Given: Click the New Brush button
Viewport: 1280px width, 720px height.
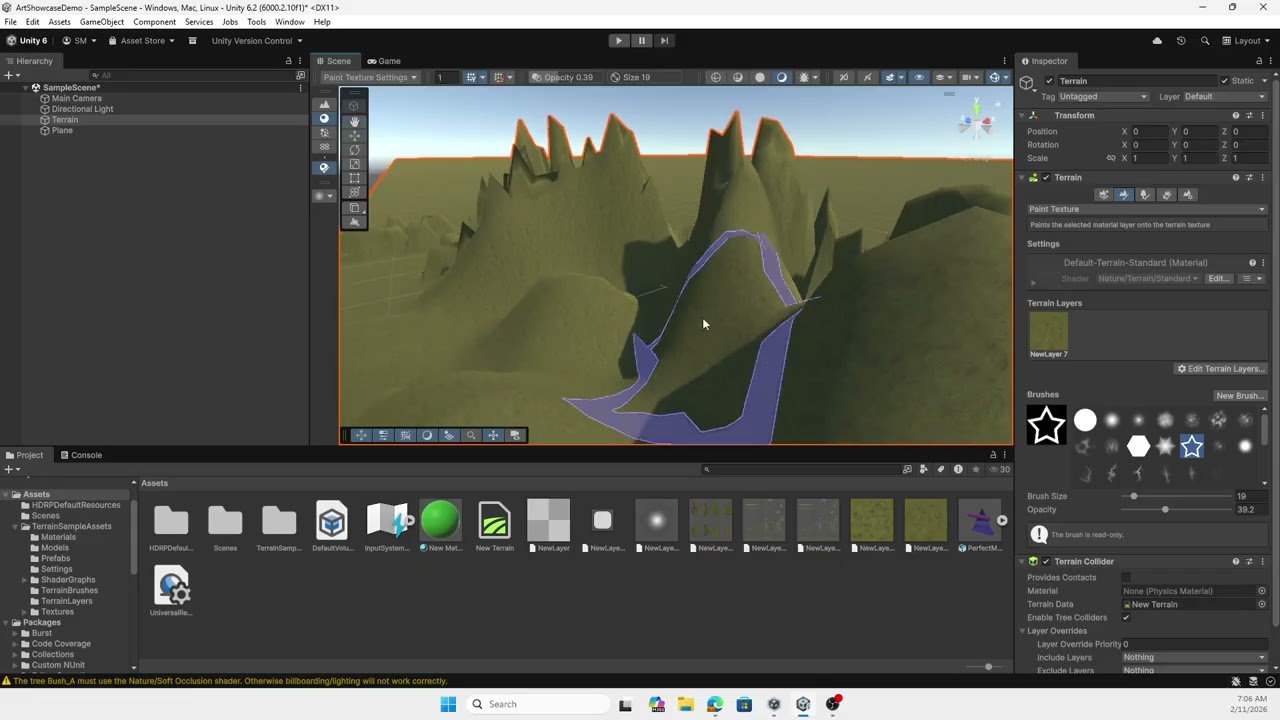Looking at the screenshot, I should pos(1240,396).
